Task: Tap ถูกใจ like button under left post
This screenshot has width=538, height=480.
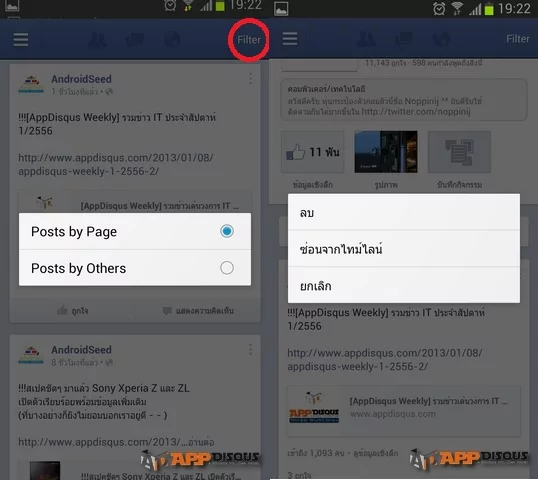Action: tap(72, 311)
